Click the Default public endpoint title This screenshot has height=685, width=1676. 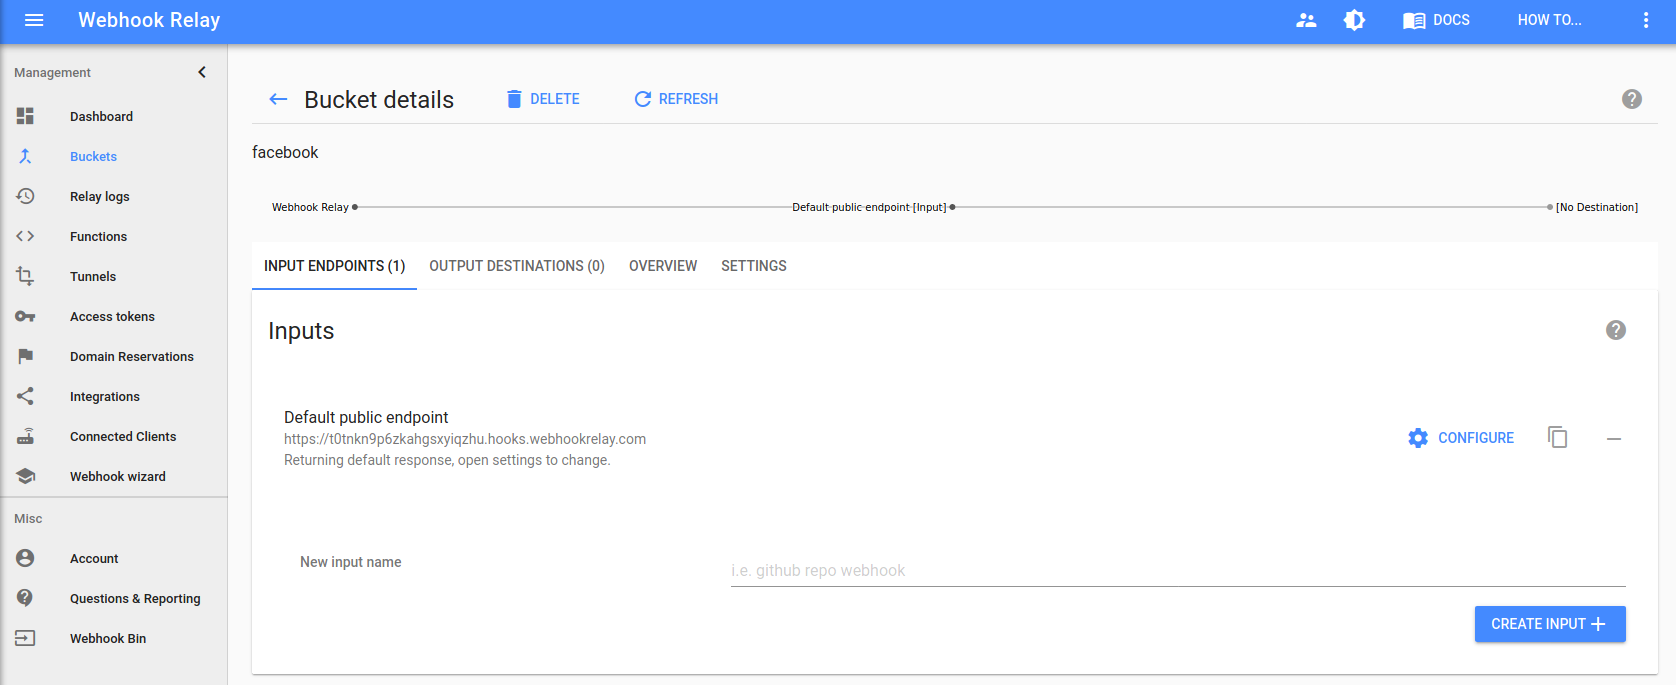click(366, 417)
